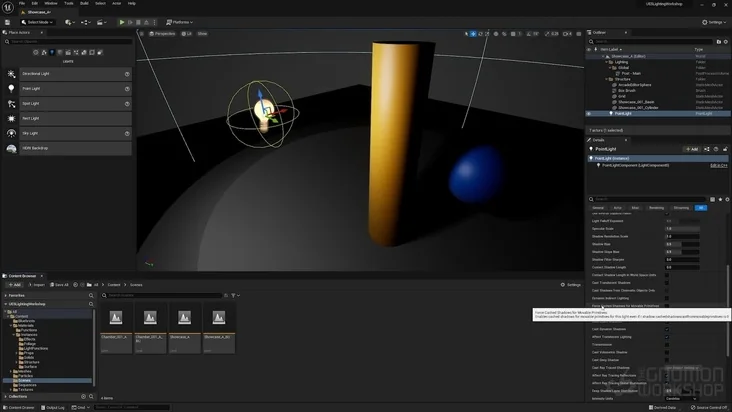Image resolution: width=732 pixels, height=412 pixels.
Task: Open the Intensity Units dropdown
Action: [682, 398]
